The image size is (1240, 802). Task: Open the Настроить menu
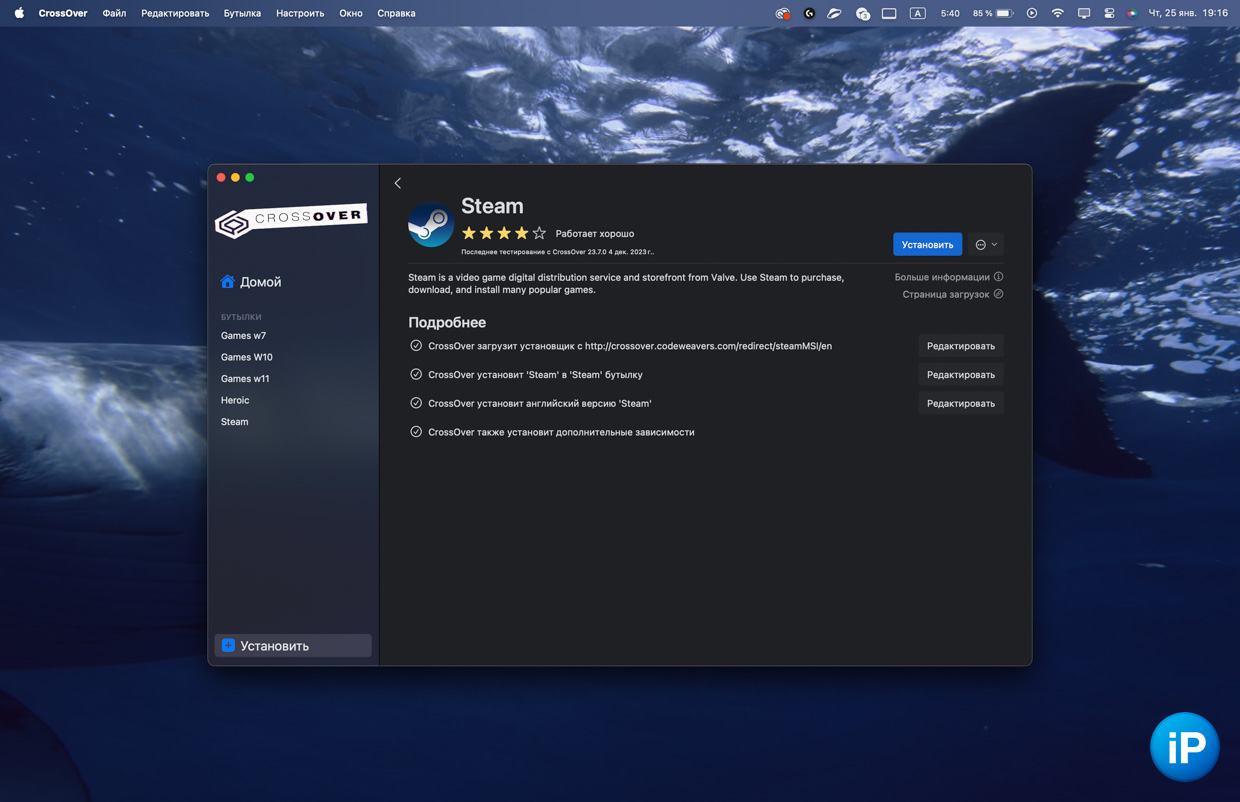tap(300, 13)
